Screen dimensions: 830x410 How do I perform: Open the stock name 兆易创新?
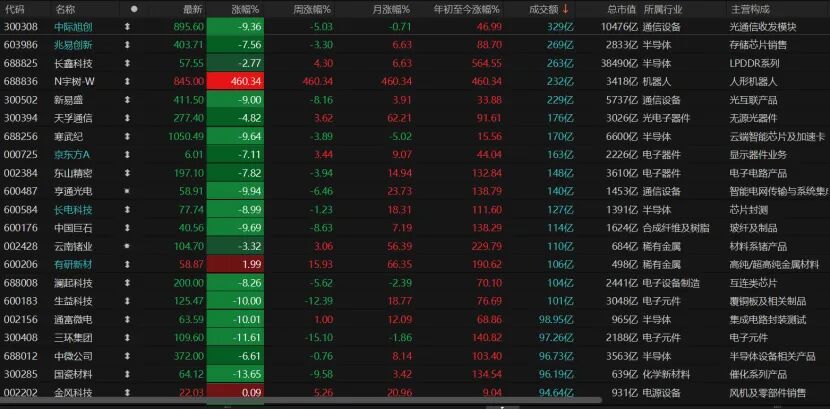(74, 45)
